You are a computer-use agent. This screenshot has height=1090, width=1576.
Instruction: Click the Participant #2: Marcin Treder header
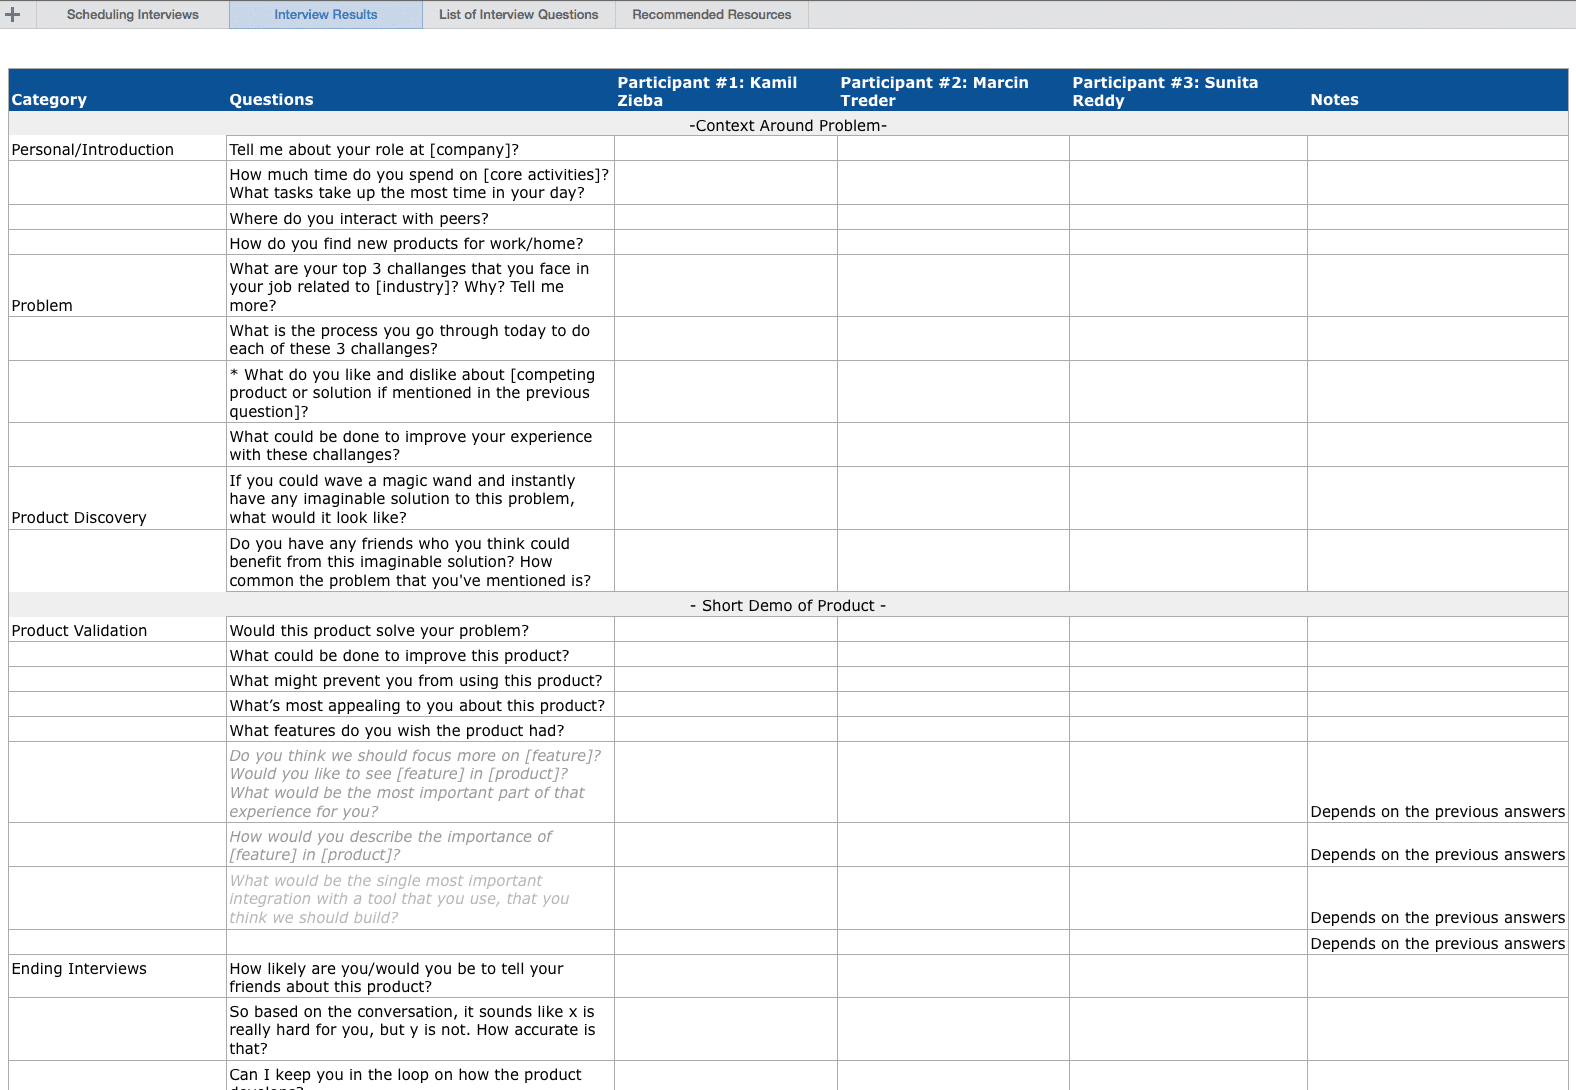tap(954, 90)
